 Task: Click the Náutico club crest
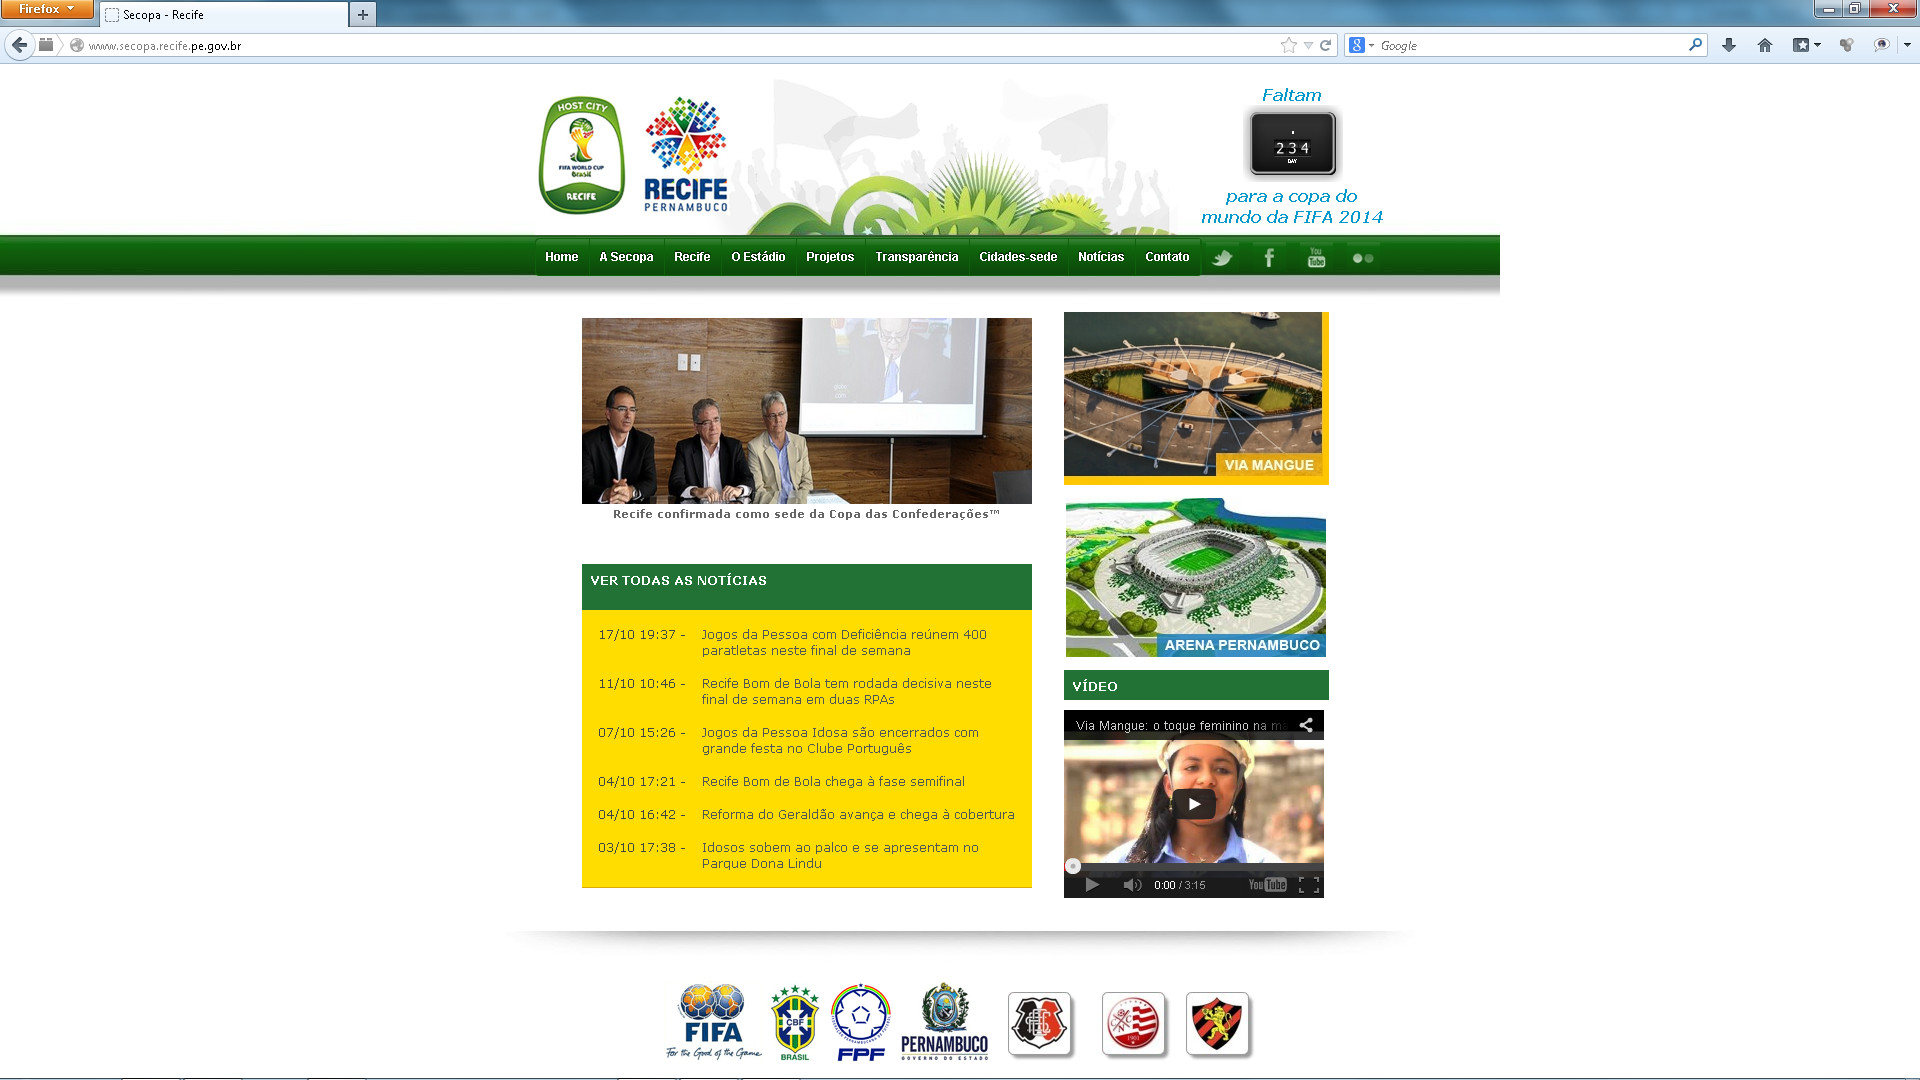click(1134, 1024)
